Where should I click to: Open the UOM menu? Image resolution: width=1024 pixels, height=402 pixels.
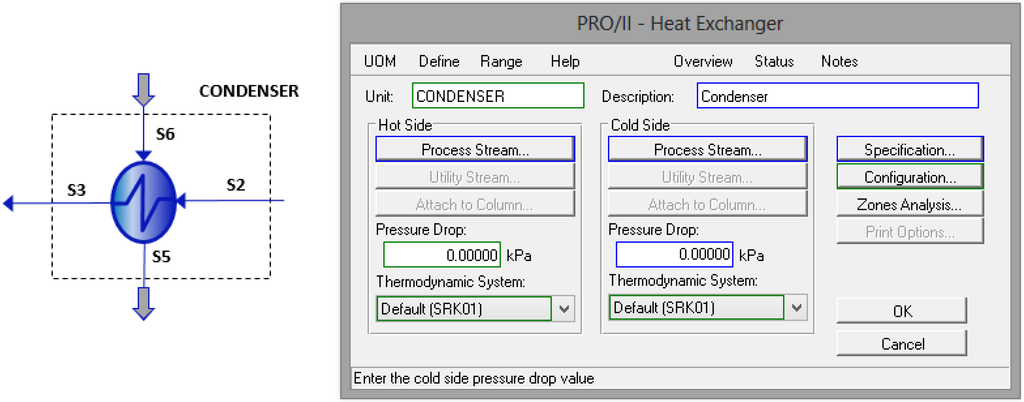(x=380, y=61)
